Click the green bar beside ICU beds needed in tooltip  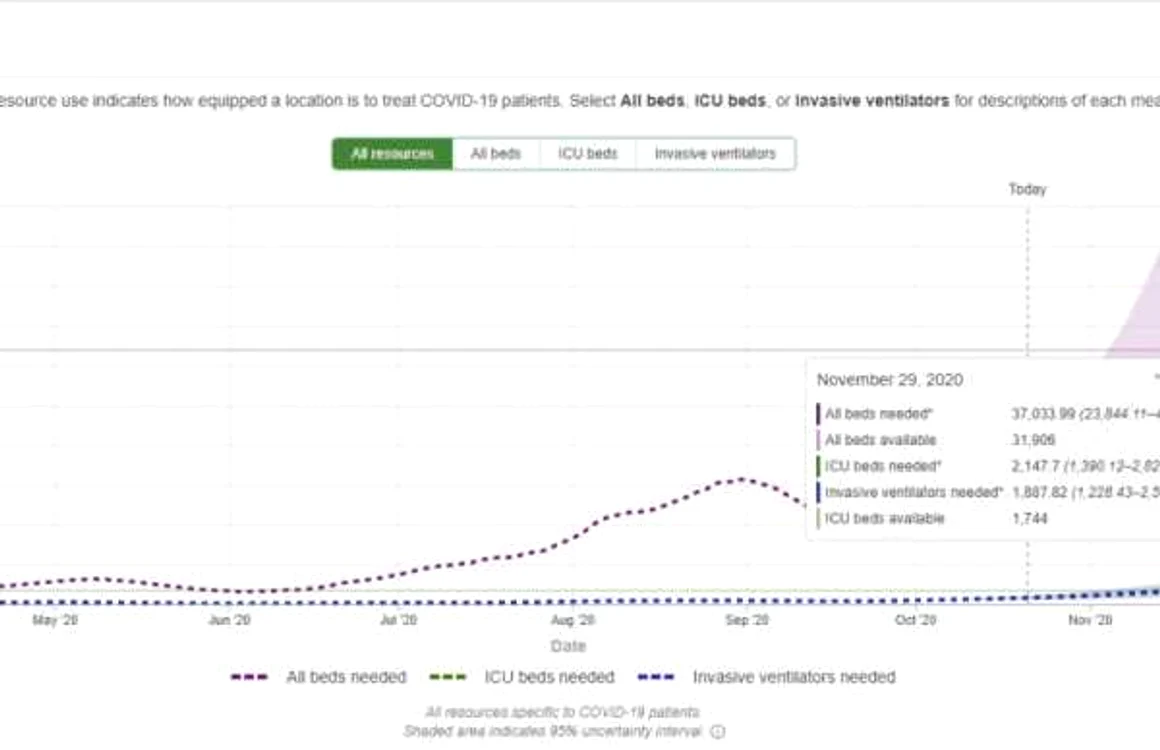click(818, 467)
